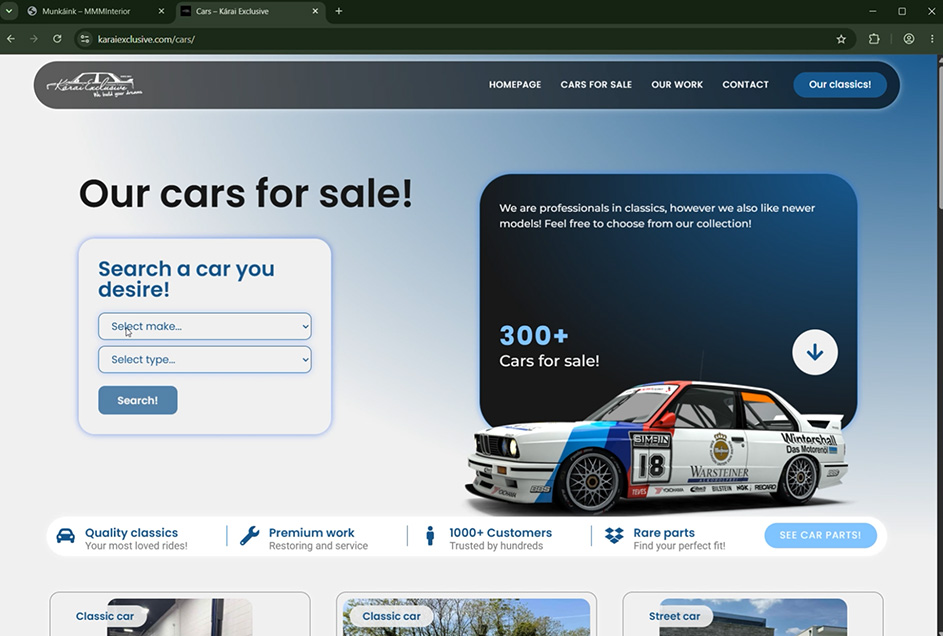Expand the Select make dropdown
Image resolution: width=943 pixels, height=636 pixels.
point(204,326)
